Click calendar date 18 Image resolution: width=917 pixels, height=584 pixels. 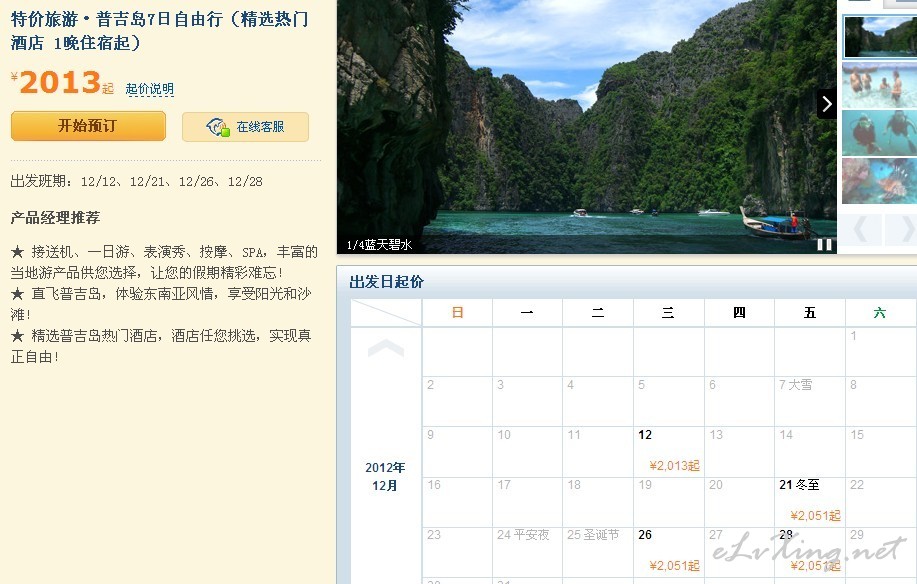pos(574,485)
